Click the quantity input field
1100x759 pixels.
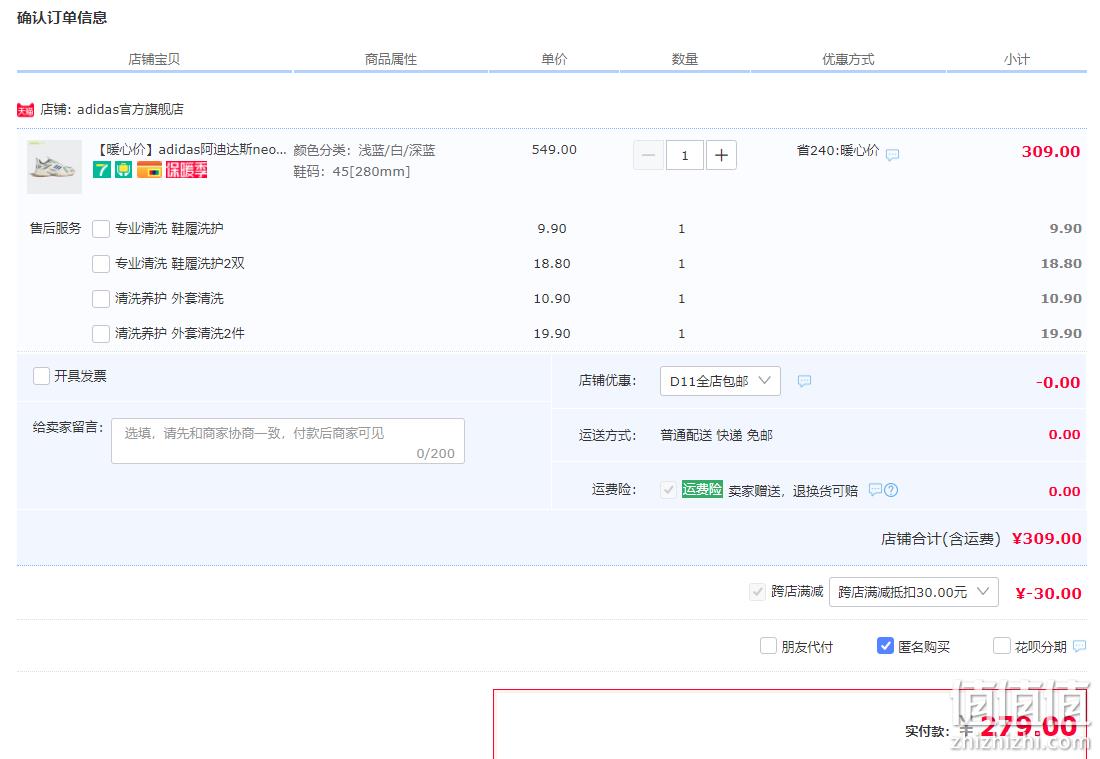[x=685, y=155]
